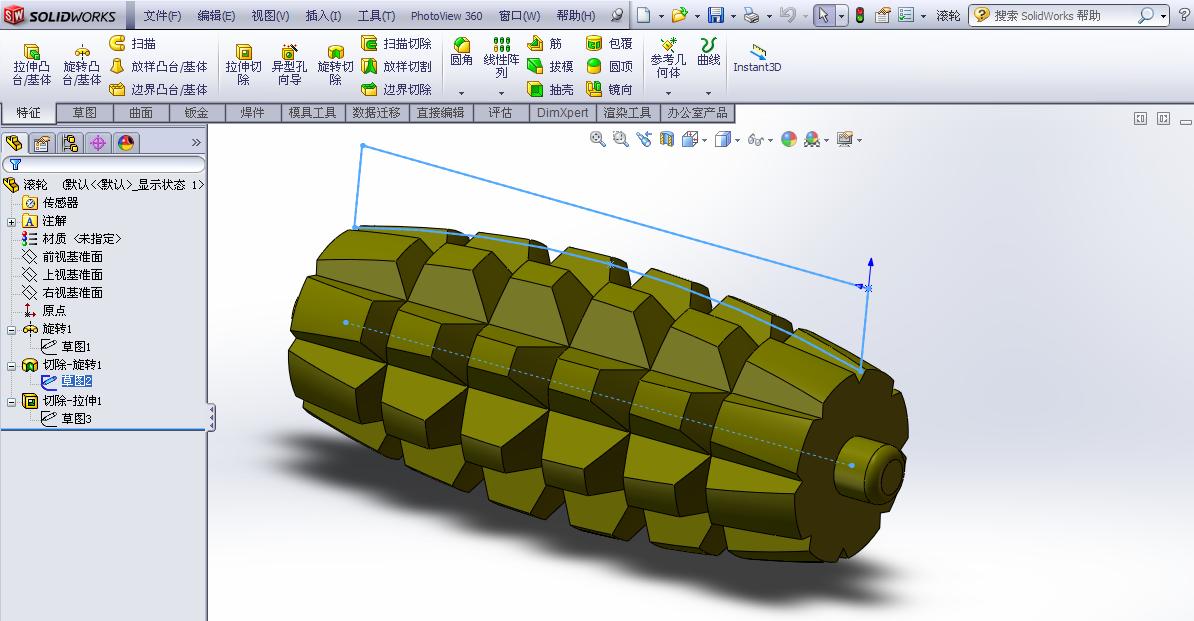1194x621 pixels.
Task: Open the PropertyManager tab icon
Action: [42, 143]
